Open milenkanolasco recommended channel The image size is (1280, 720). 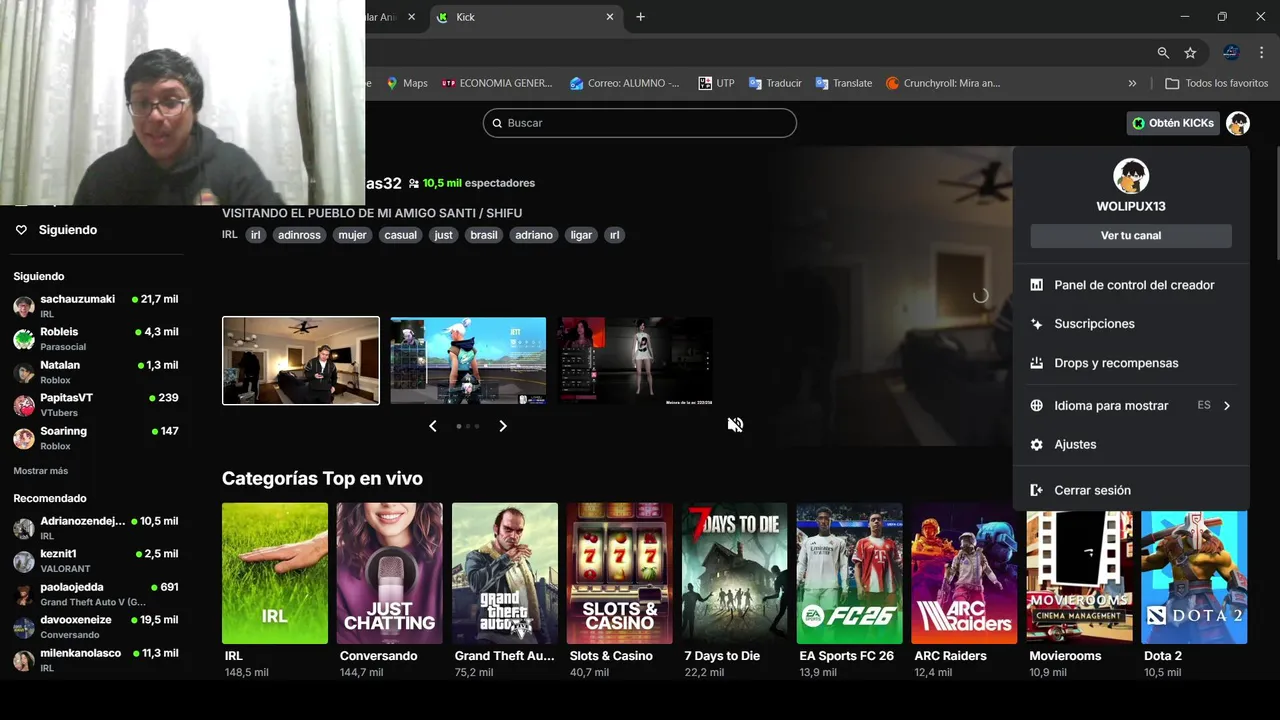96,660
